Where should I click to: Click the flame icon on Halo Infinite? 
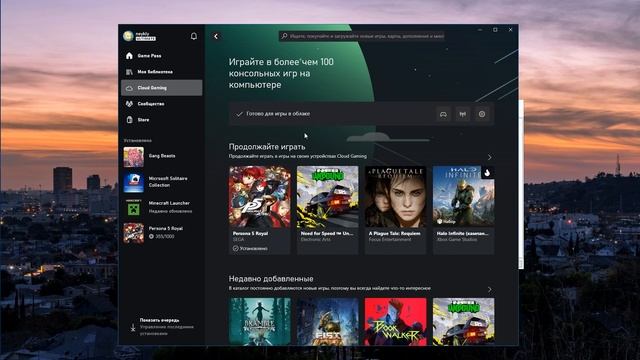[487, 173]
